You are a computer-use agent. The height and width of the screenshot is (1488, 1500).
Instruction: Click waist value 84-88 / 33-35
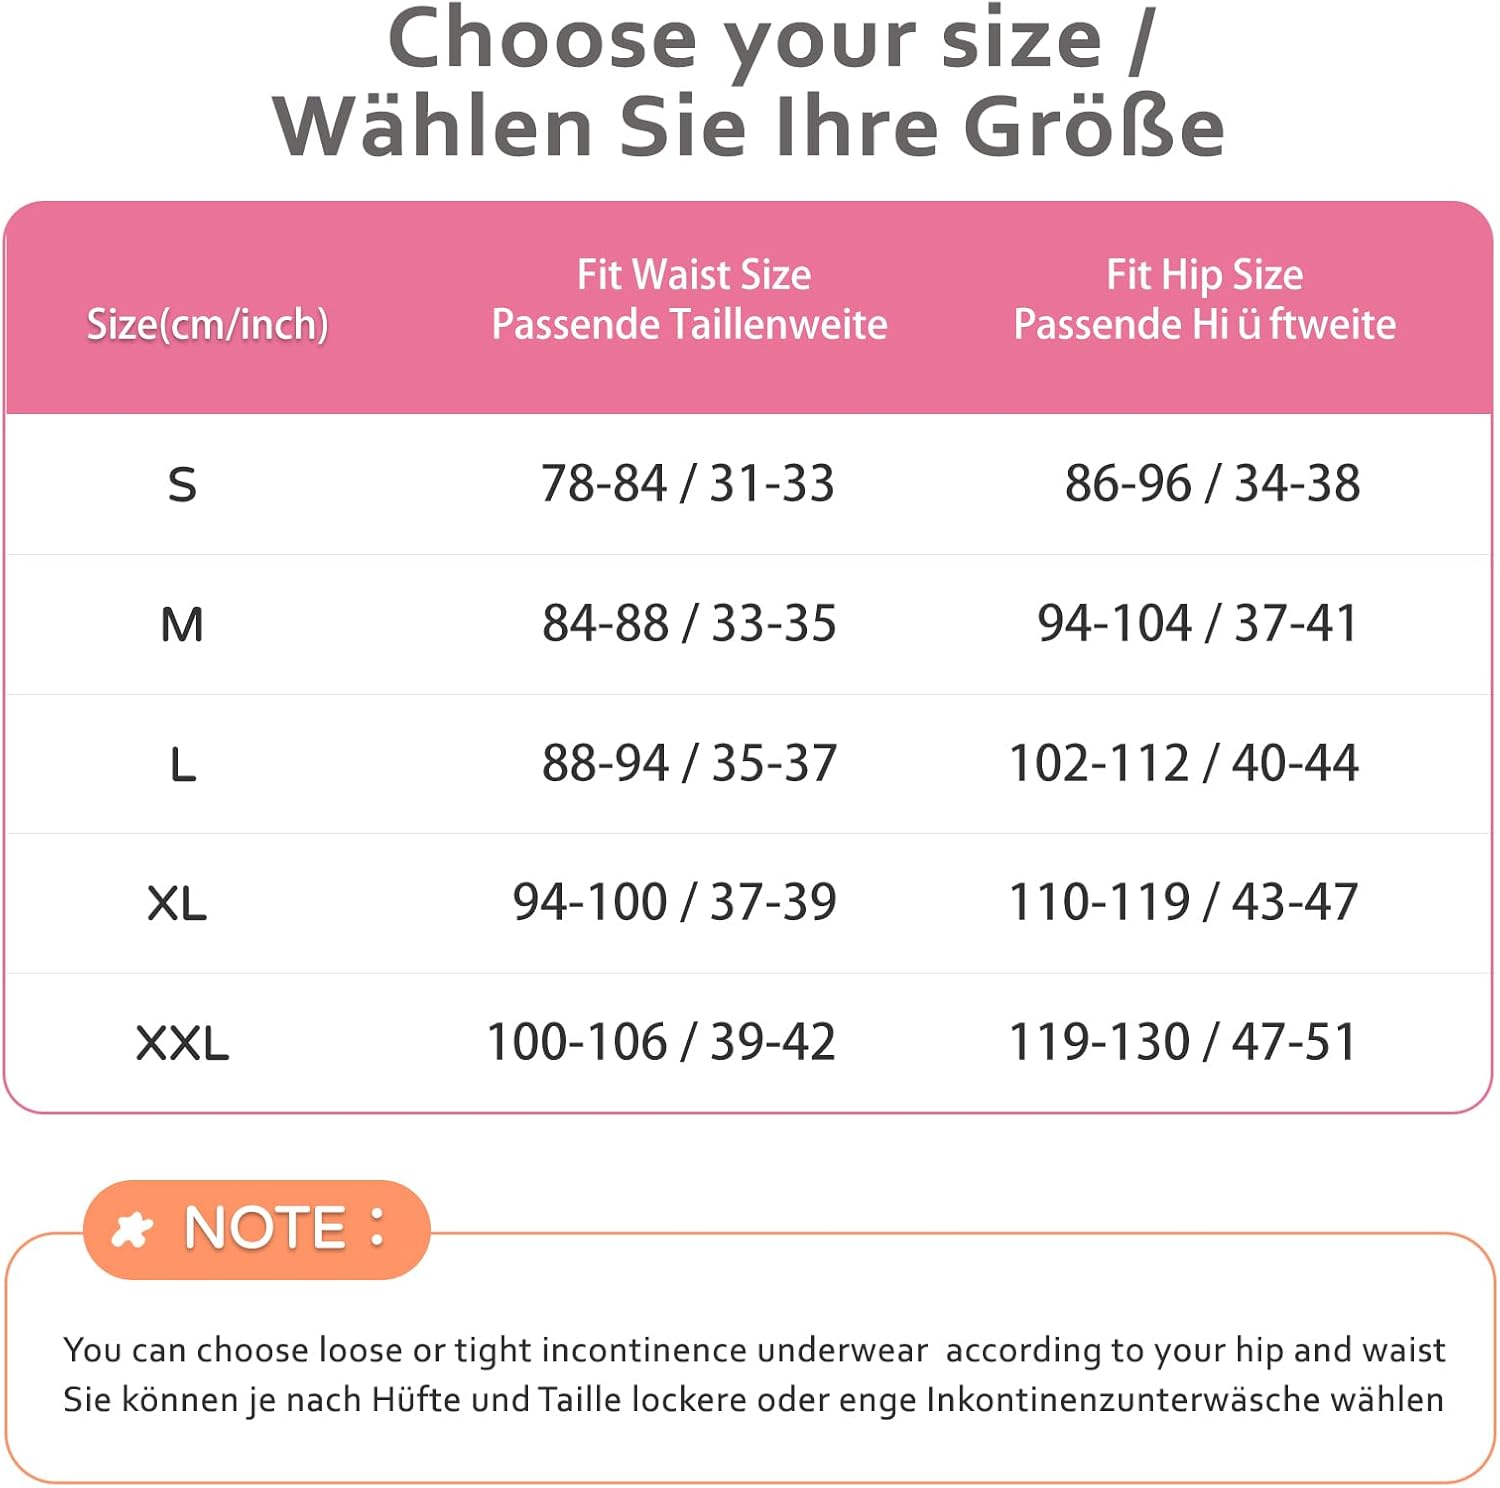(689, 623)
